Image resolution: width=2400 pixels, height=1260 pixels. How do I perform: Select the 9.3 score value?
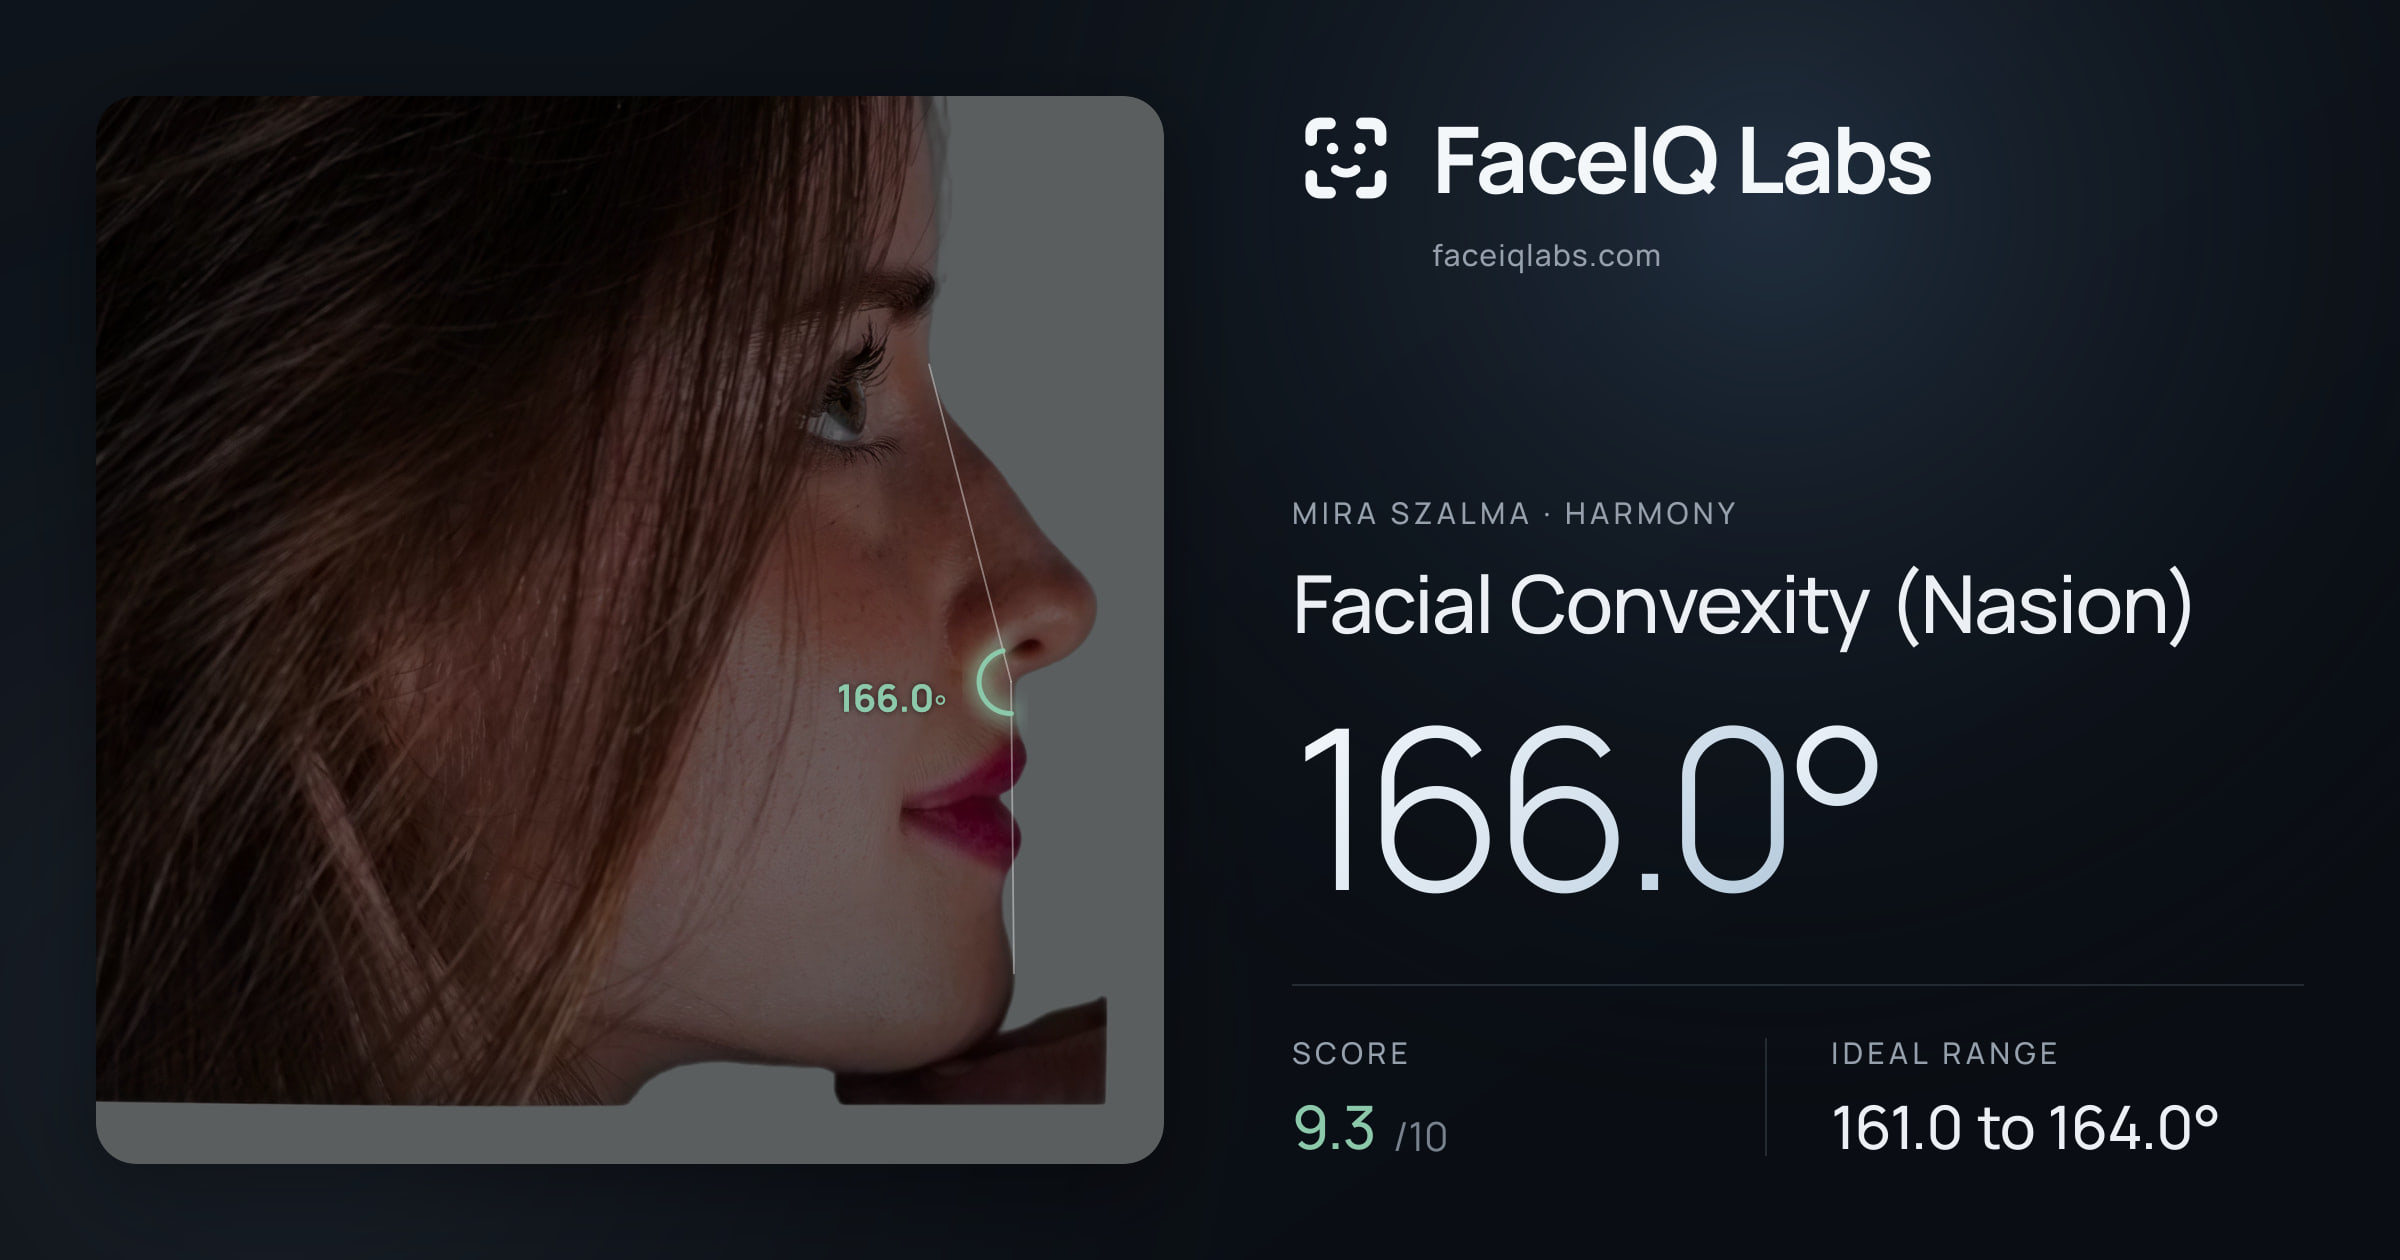[x=1334, y=1128]
